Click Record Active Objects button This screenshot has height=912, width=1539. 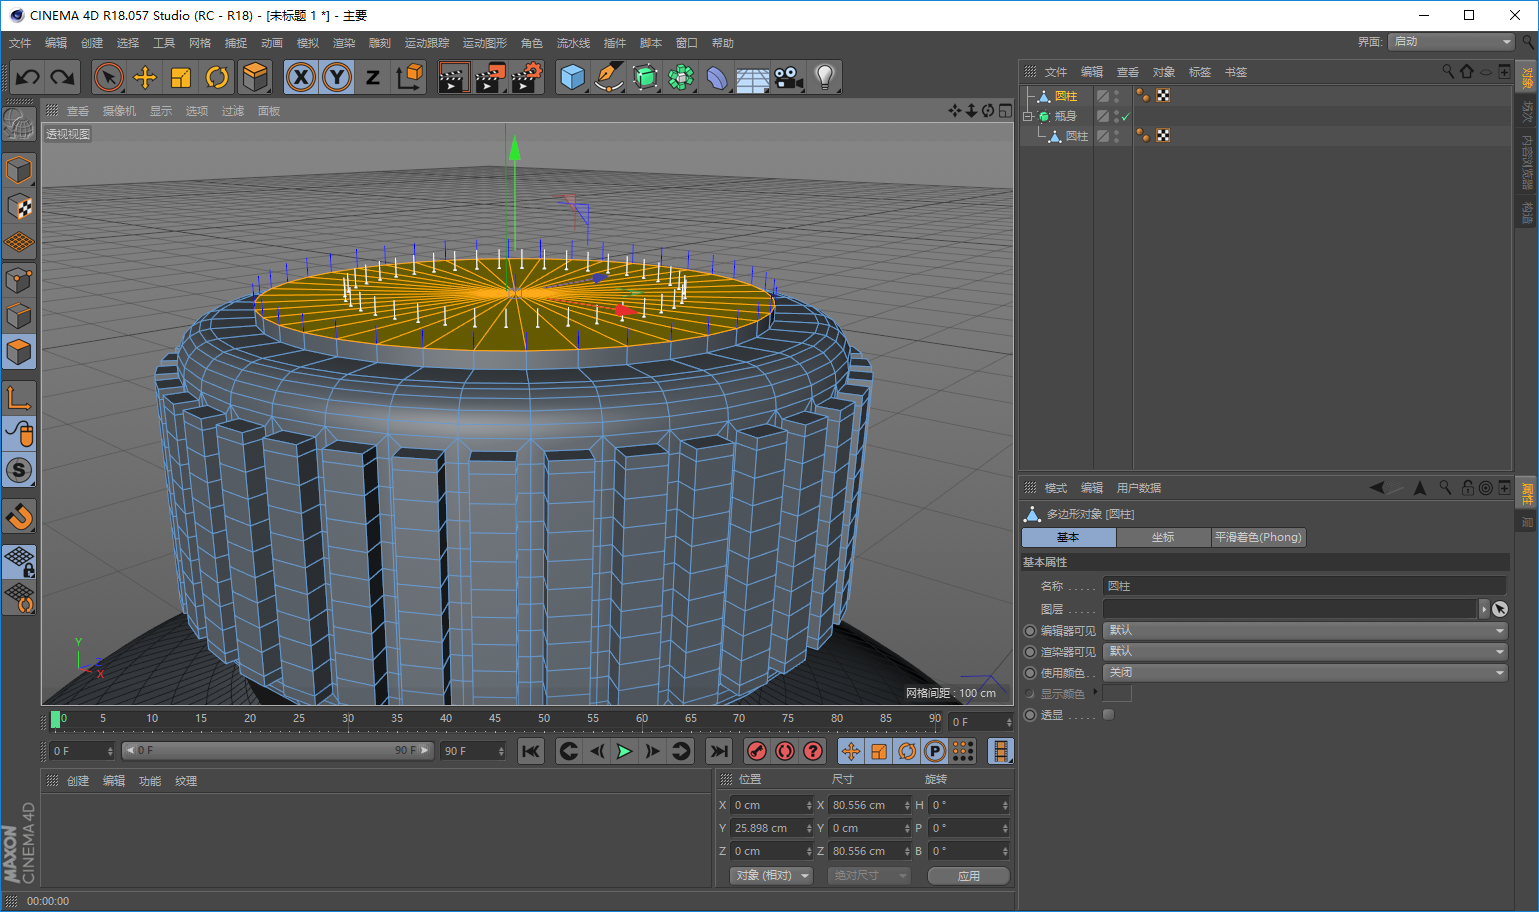(x=757, y=751)
